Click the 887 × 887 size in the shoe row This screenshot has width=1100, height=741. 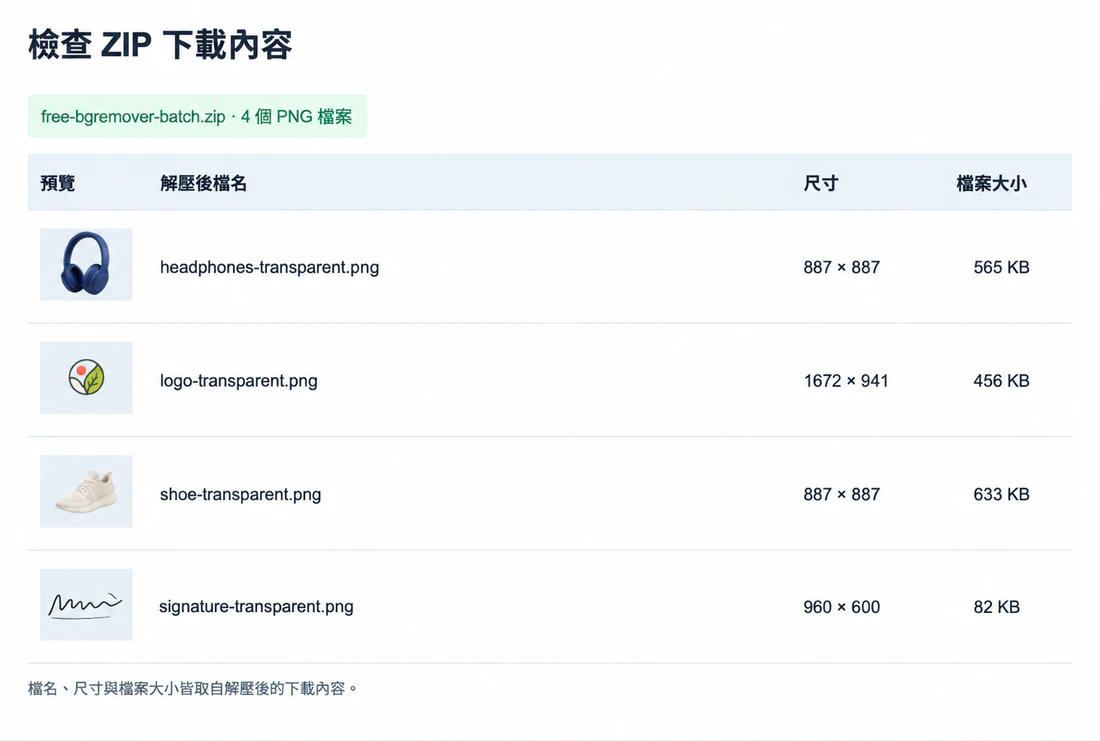click(x=842, y=495)
